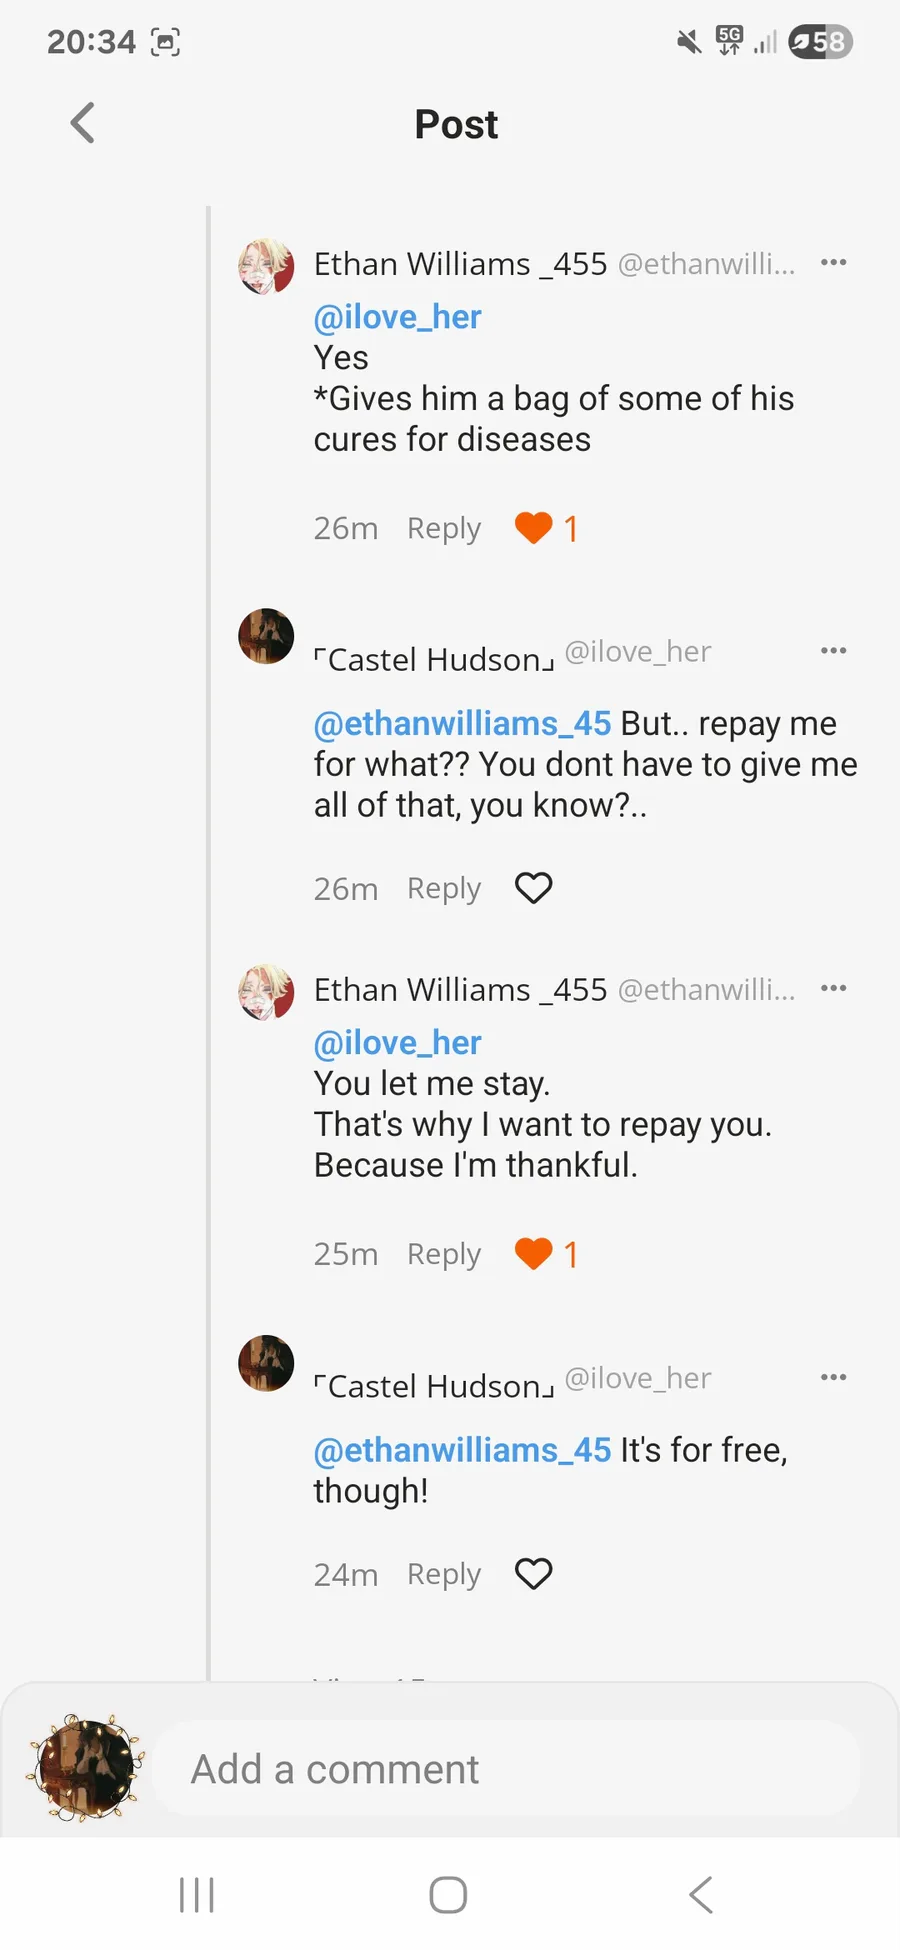
Task: Open more options on "It's for free" comment
Action: (x=833, y=1378)
